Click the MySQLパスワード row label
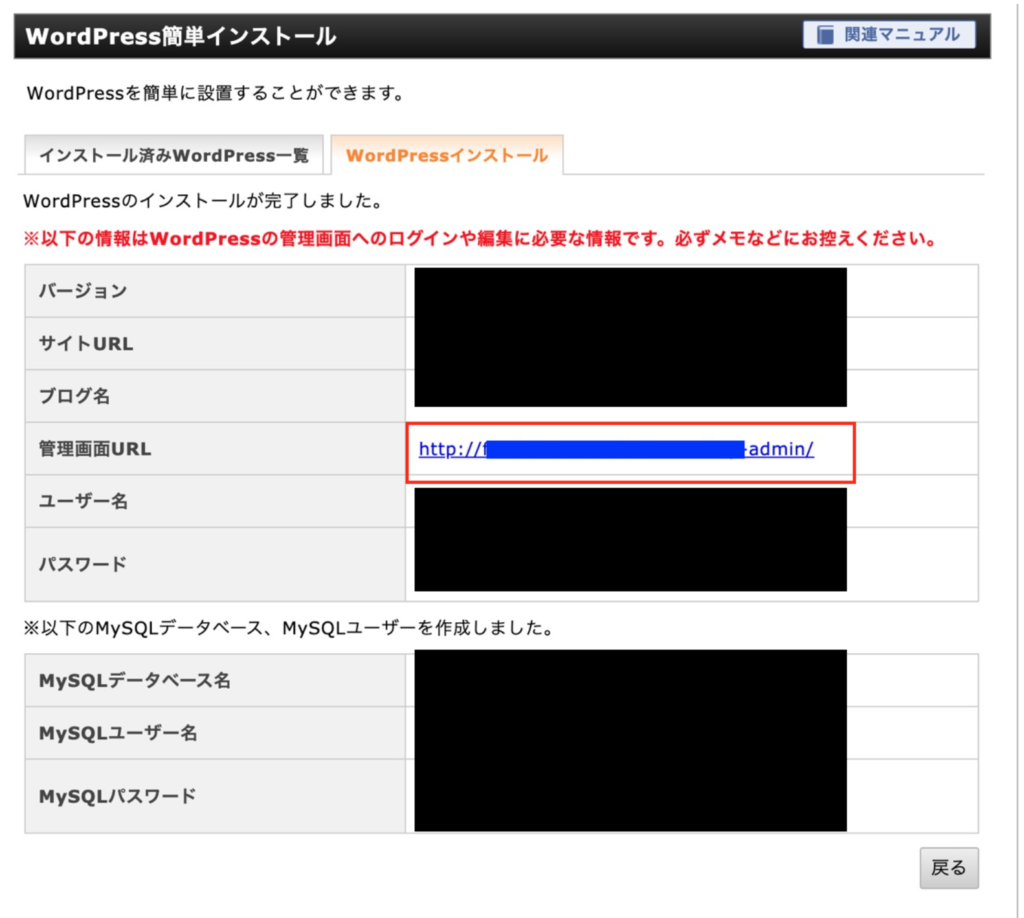This screenshot has height=918, width=1024. tap(118, 797)
